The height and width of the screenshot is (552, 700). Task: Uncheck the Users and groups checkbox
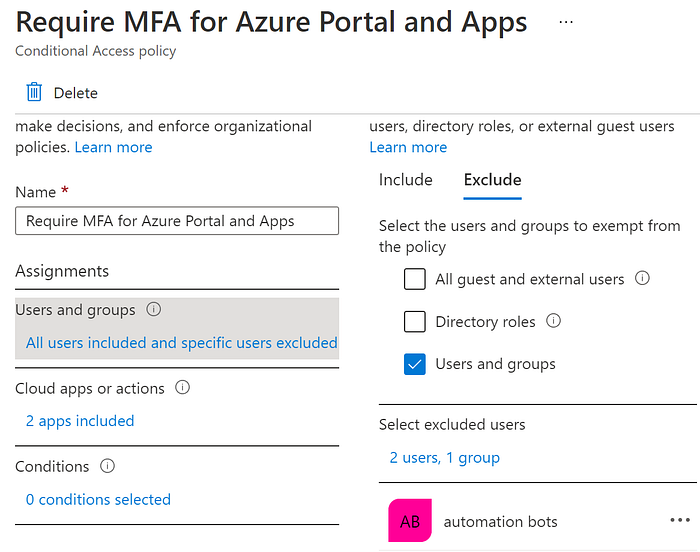pyautogui.click(x=415, y=364)
